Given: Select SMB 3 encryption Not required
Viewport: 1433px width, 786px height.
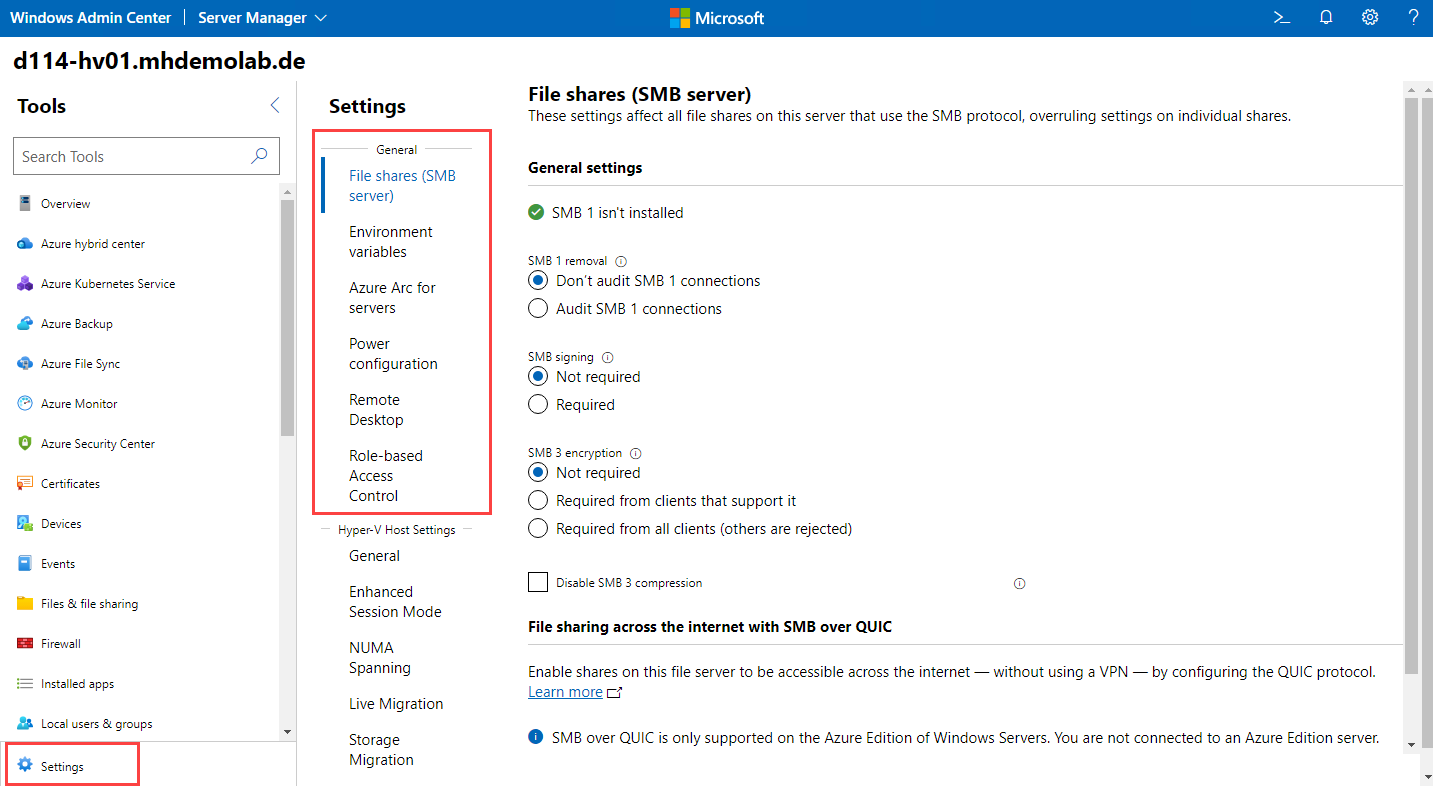Looking at the screenshot, I should pyautogui.click(x=538, y=473).
